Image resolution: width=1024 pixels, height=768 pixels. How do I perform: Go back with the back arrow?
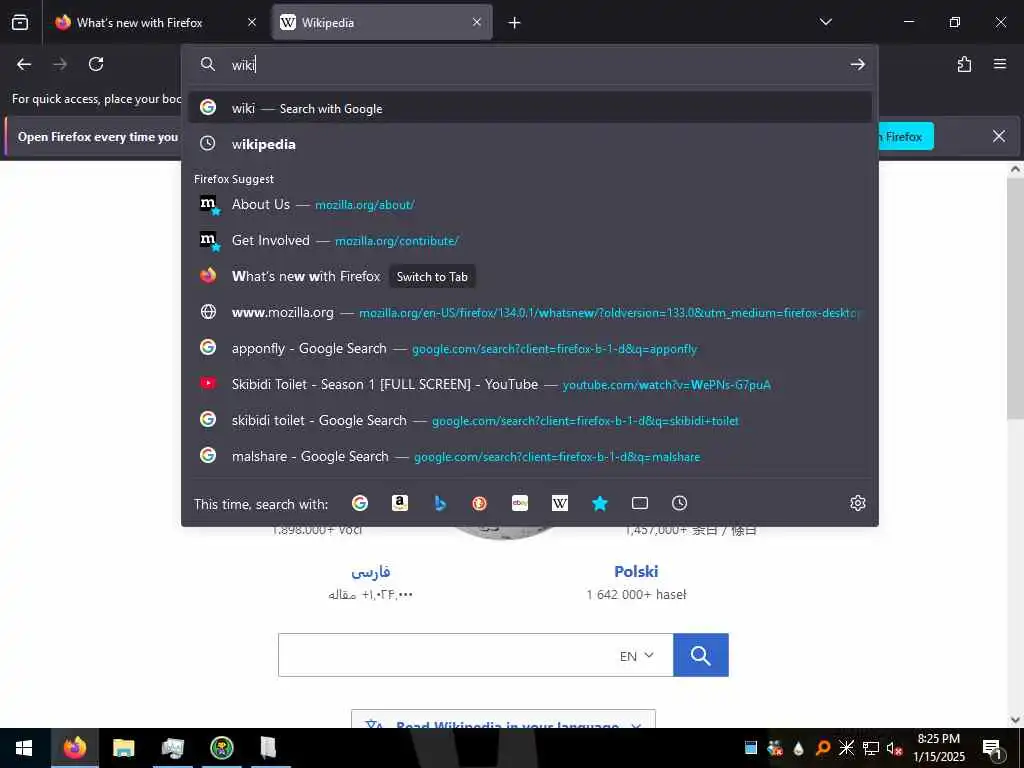24,64
